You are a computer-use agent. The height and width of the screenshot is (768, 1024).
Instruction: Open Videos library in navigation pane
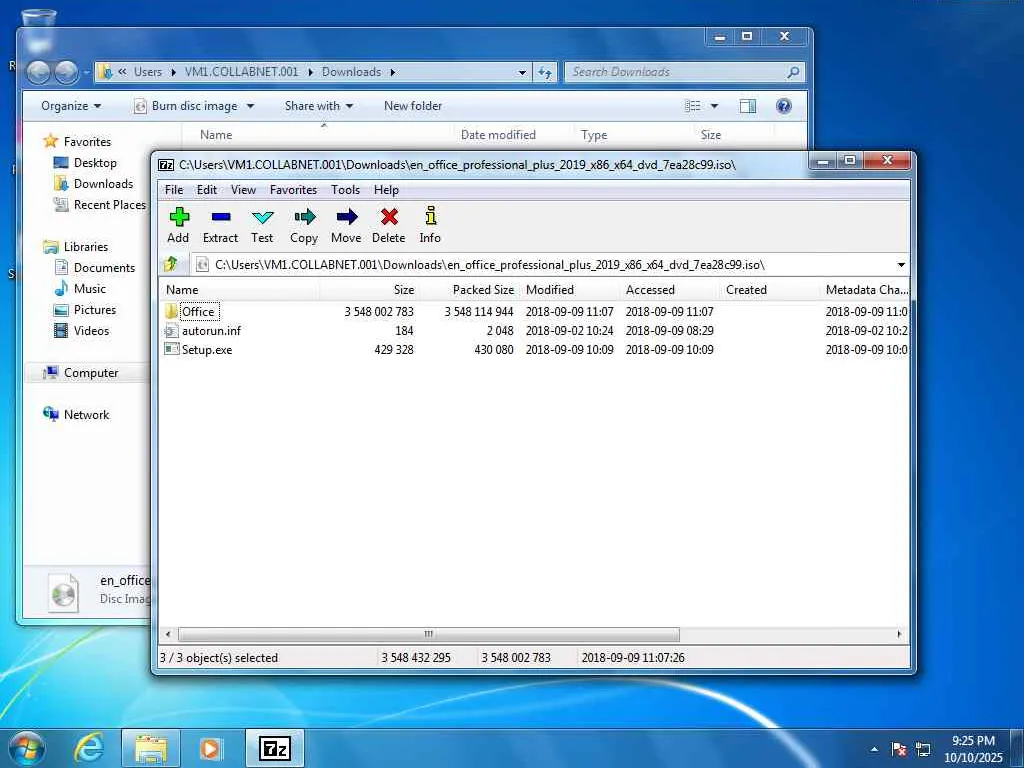82,330
